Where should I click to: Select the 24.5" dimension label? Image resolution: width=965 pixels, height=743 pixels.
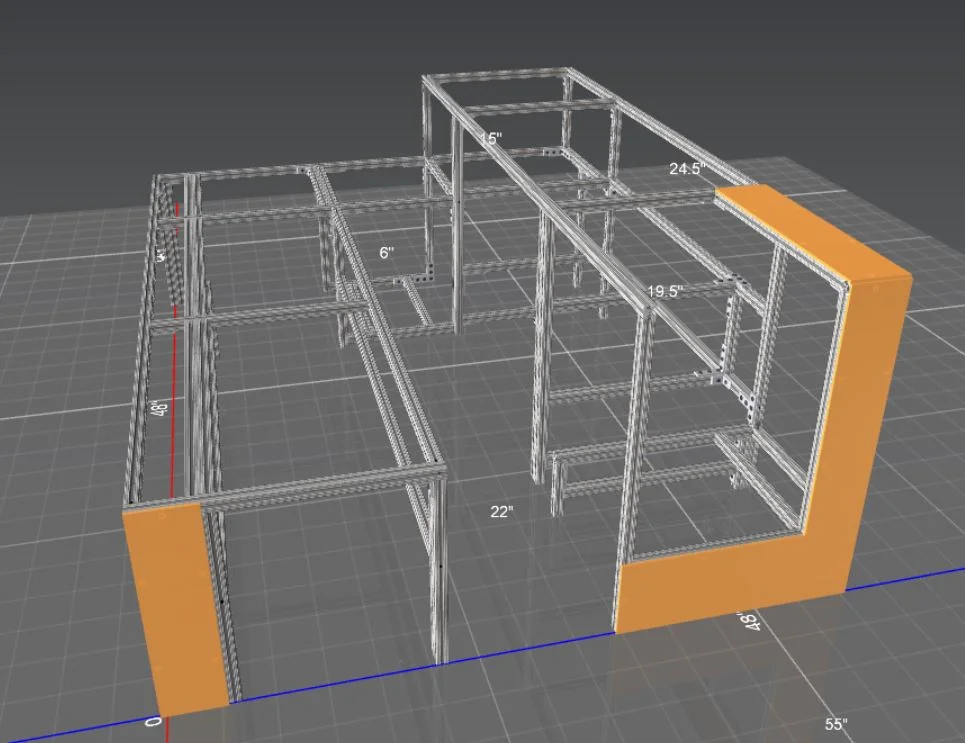687,168
